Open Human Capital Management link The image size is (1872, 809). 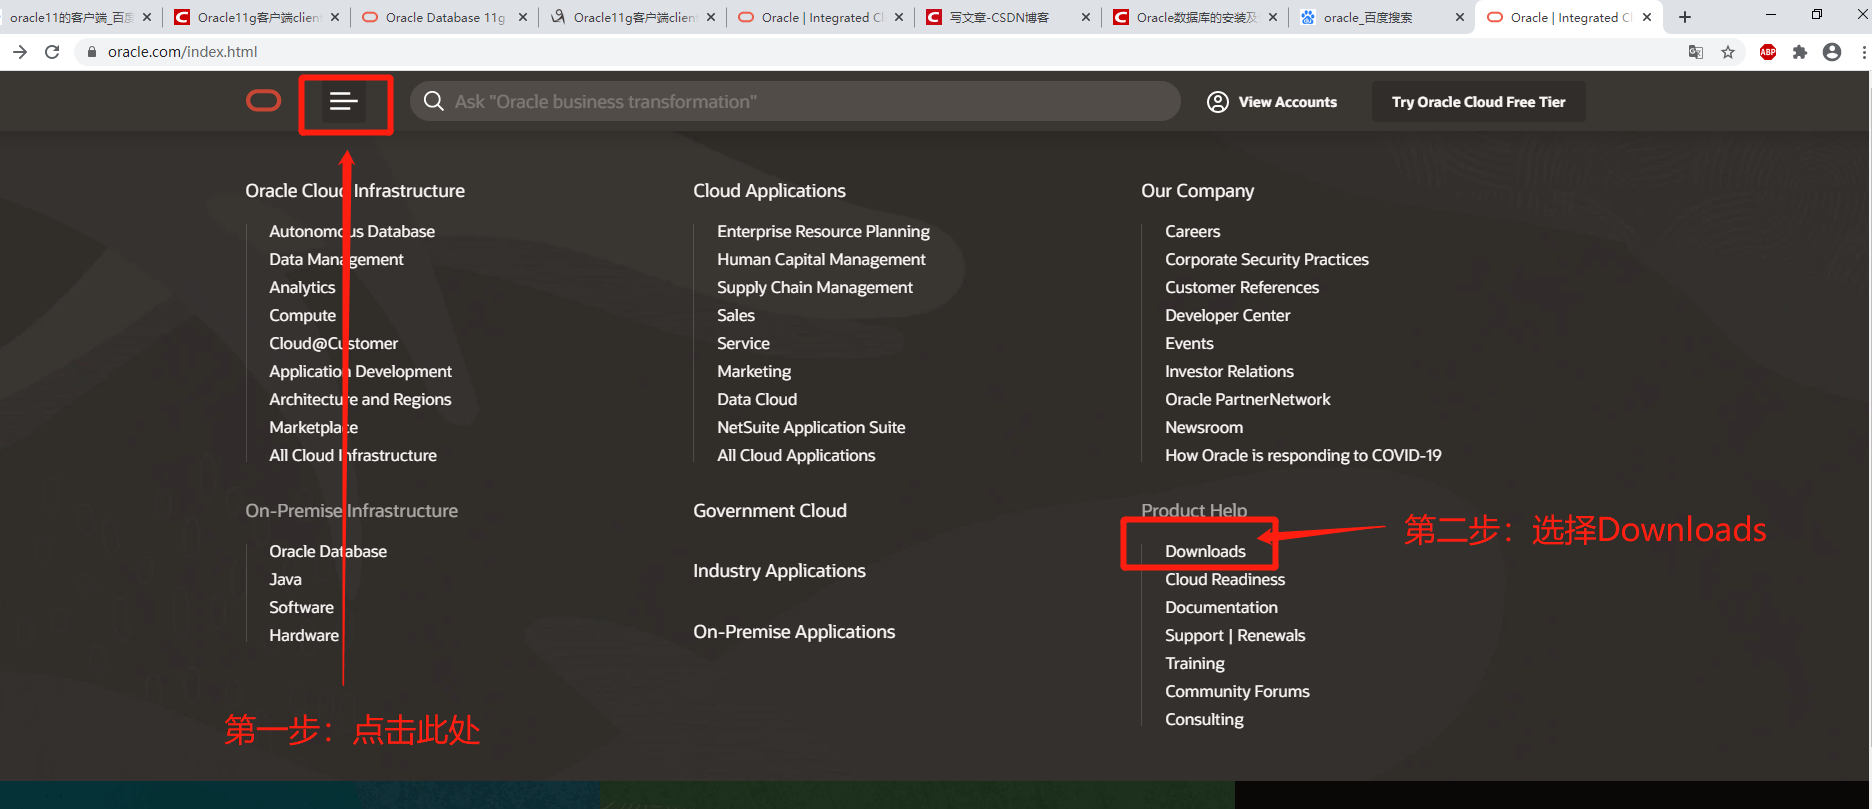point(821,259)
